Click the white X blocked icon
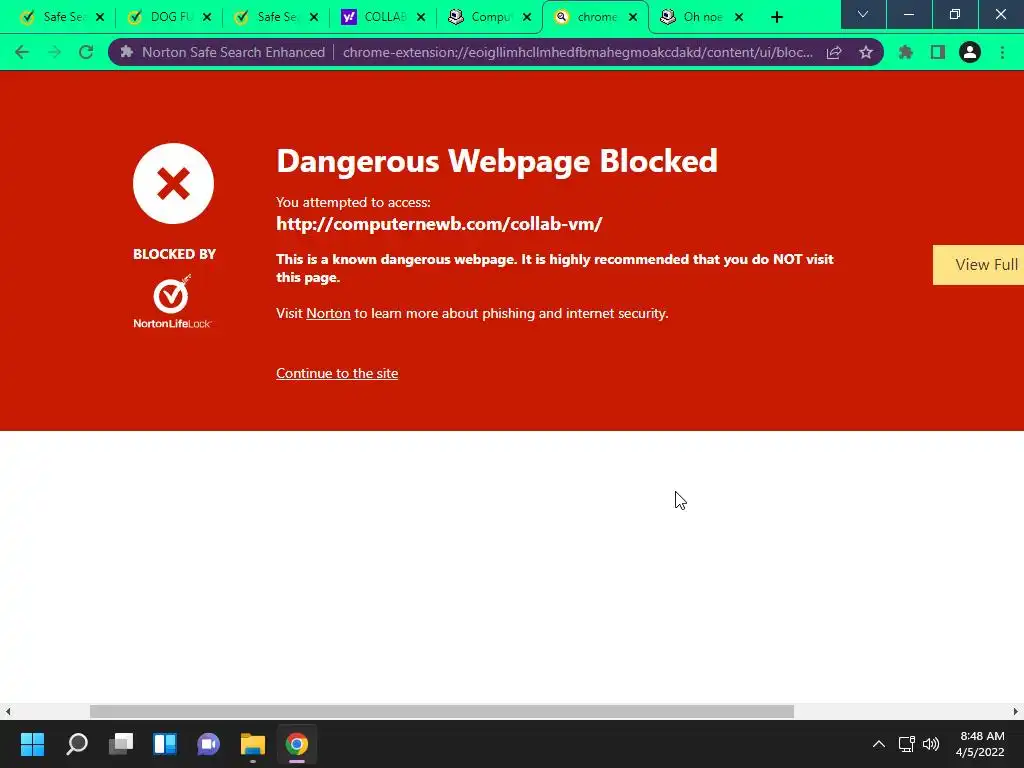 point(173,184)
